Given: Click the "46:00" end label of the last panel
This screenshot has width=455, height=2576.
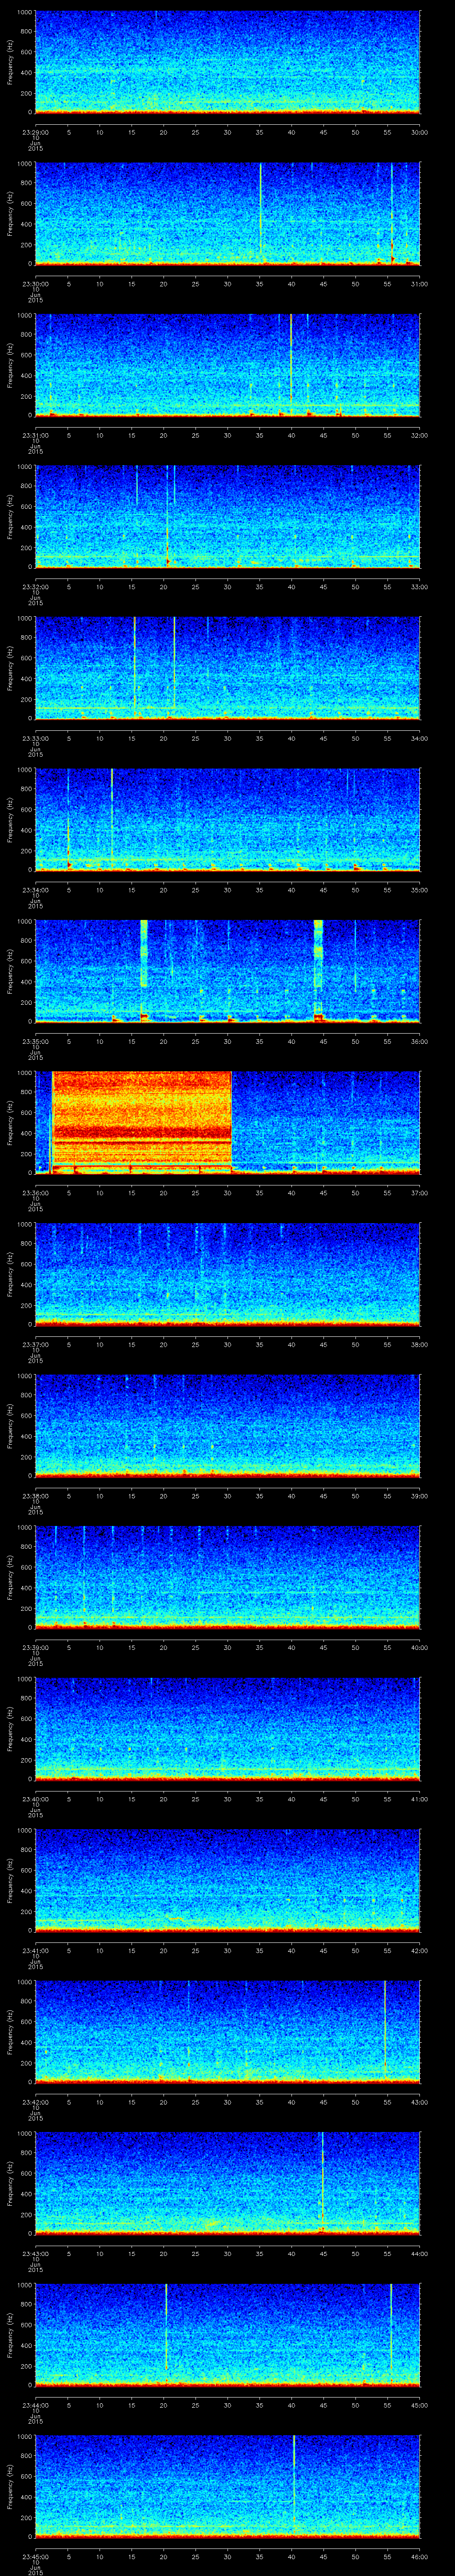Looking at the screenshot, I should pyautogui.click(x=420, y=2556).
